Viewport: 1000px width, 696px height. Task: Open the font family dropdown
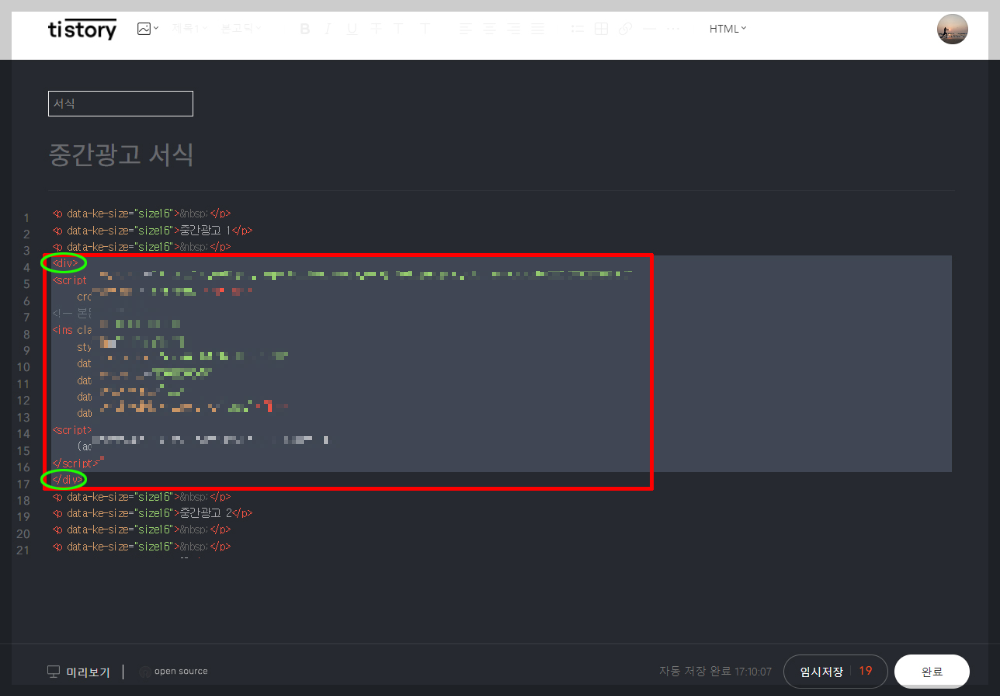click(x=240, y=29)
